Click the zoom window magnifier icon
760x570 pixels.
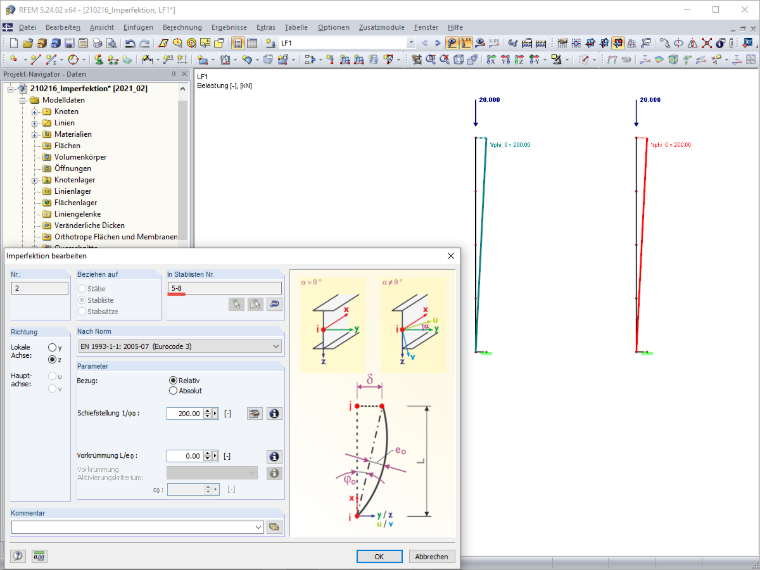tap(430, 60)
